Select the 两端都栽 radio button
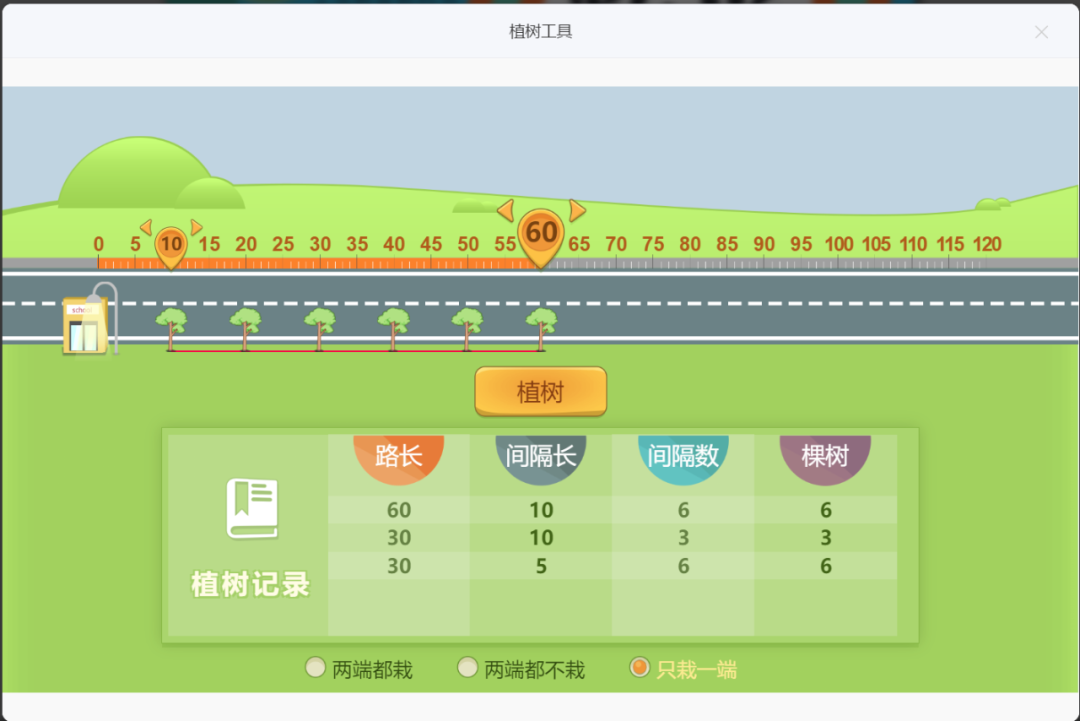The height and width of the screenshot is (721, 1080). [315, 666]
